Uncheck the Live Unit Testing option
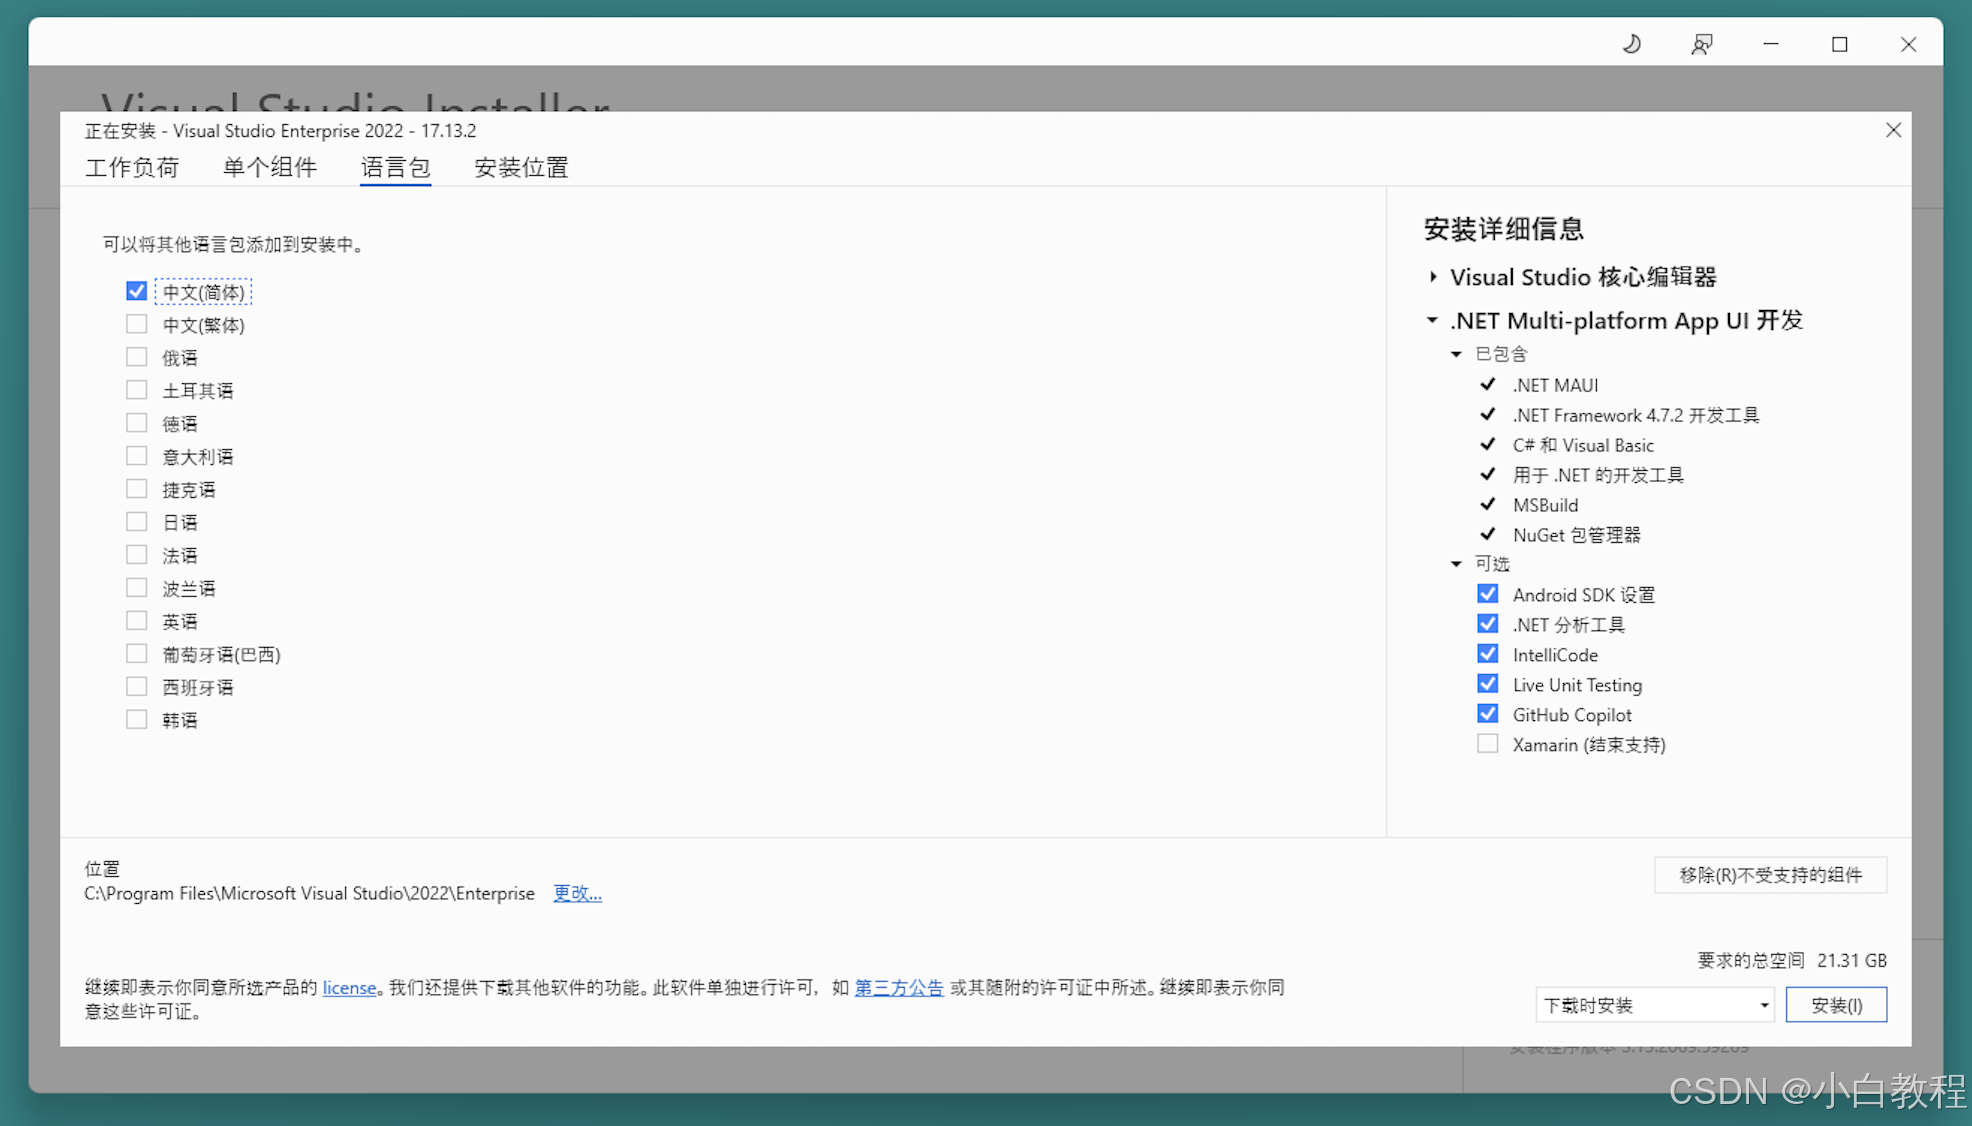 (1488, 684)
